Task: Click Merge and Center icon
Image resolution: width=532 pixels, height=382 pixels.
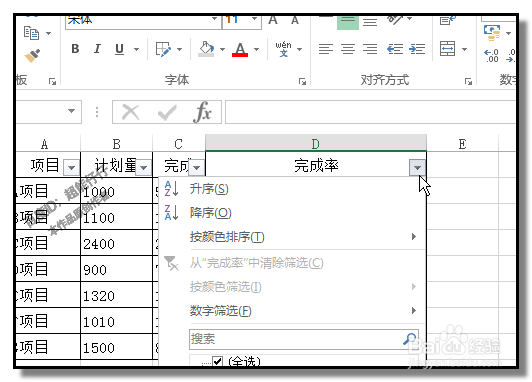Action: coord(448,49)
